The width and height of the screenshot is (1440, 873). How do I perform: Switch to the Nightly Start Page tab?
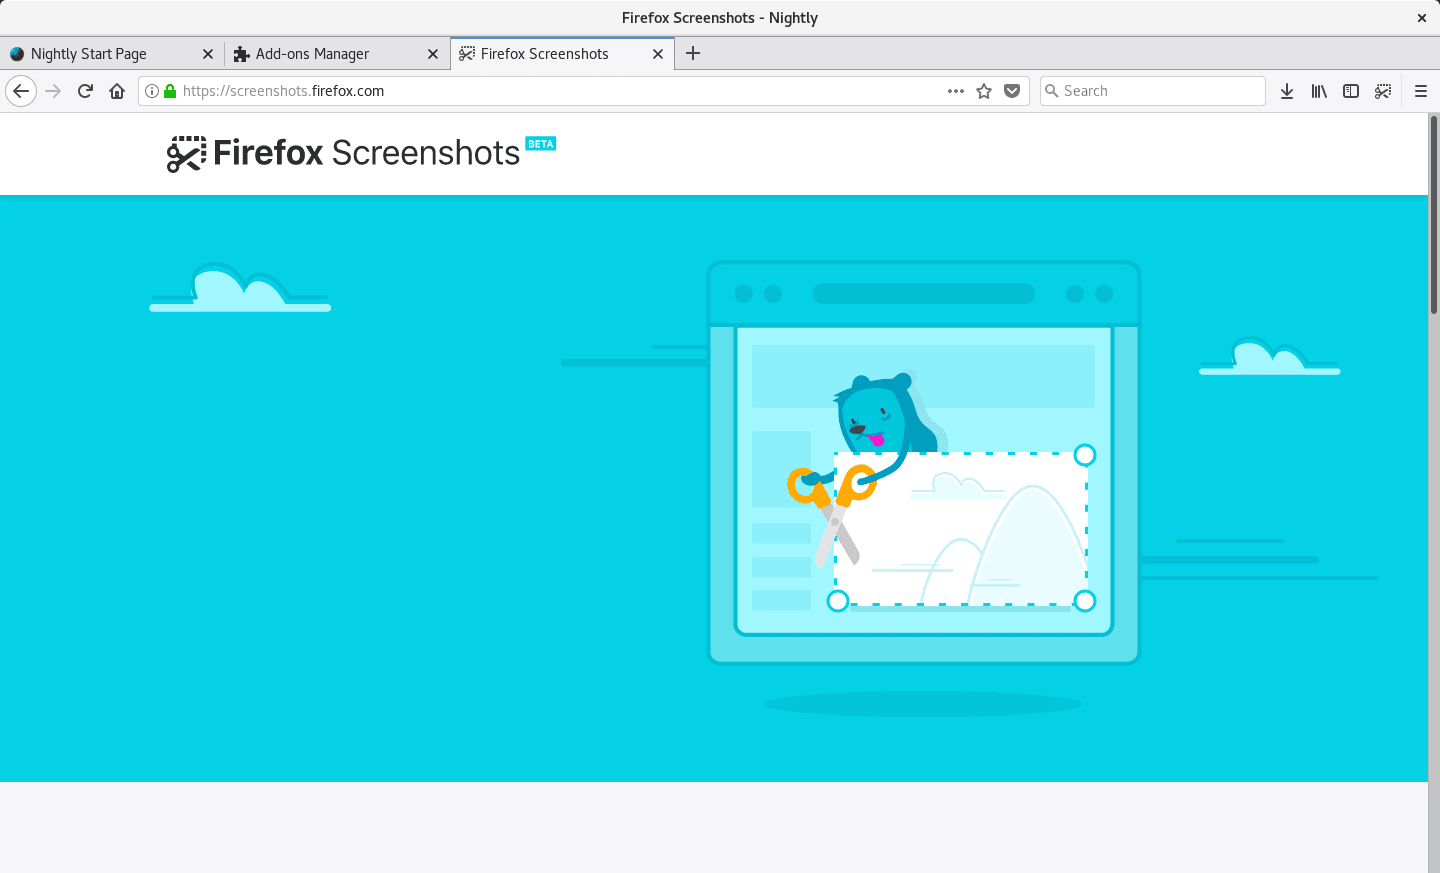click(112, 54)
